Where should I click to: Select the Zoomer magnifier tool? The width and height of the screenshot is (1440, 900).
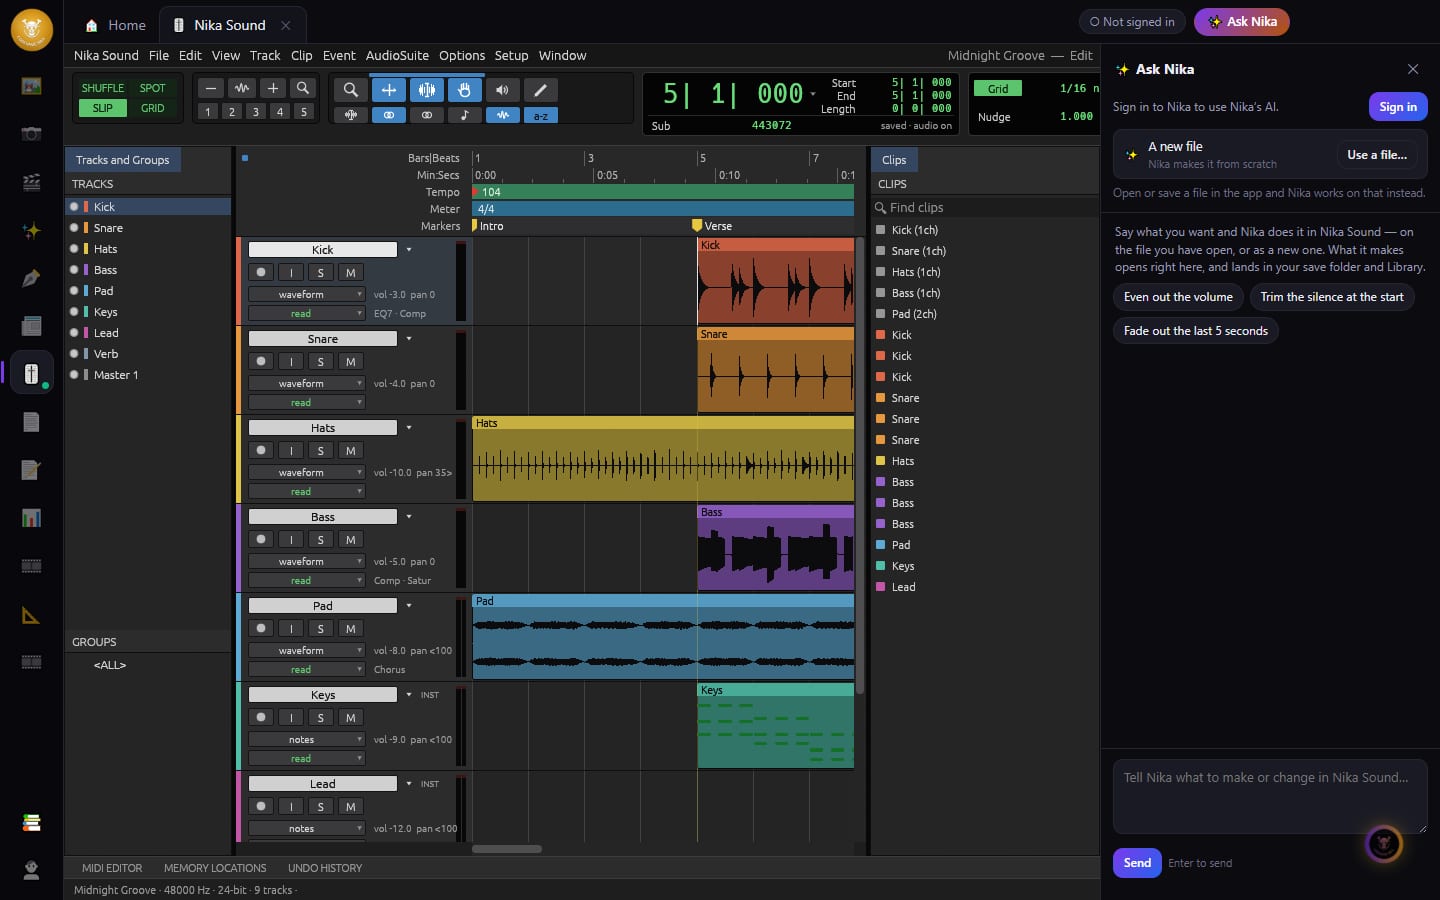coord(350,90)
